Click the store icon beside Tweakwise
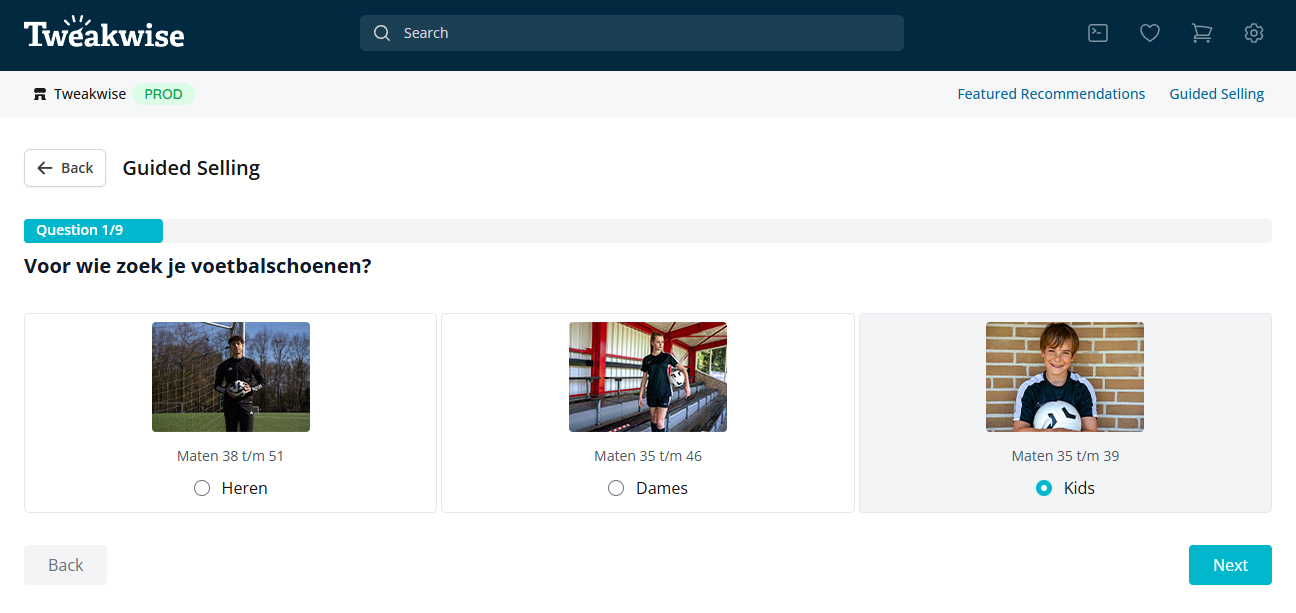This screenshot has height=613, width=1296. point(40,94)
